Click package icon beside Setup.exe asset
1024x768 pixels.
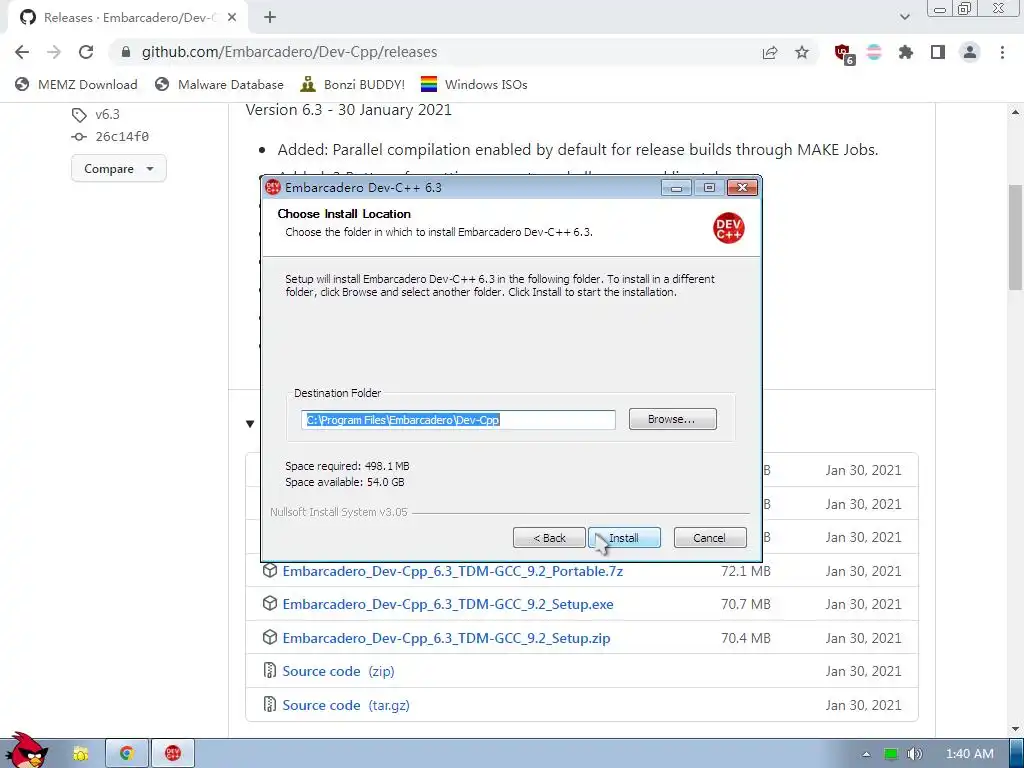(x=270, y=603)
